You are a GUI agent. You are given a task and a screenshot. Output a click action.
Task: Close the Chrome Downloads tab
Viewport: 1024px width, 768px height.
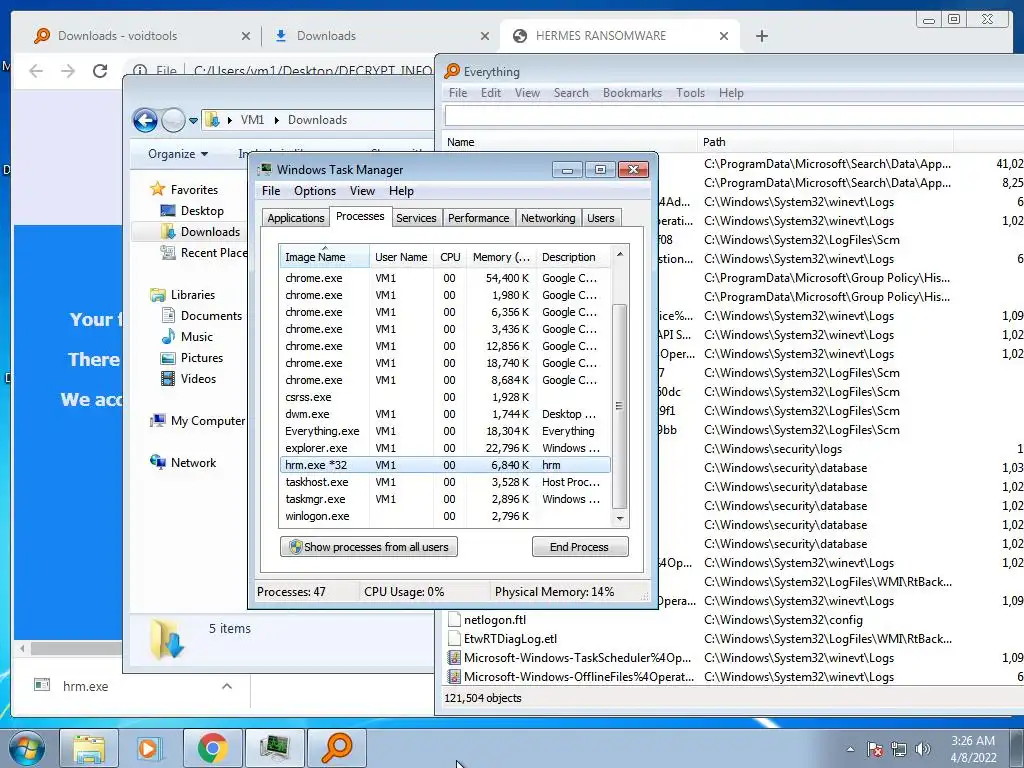click(485, 37)
